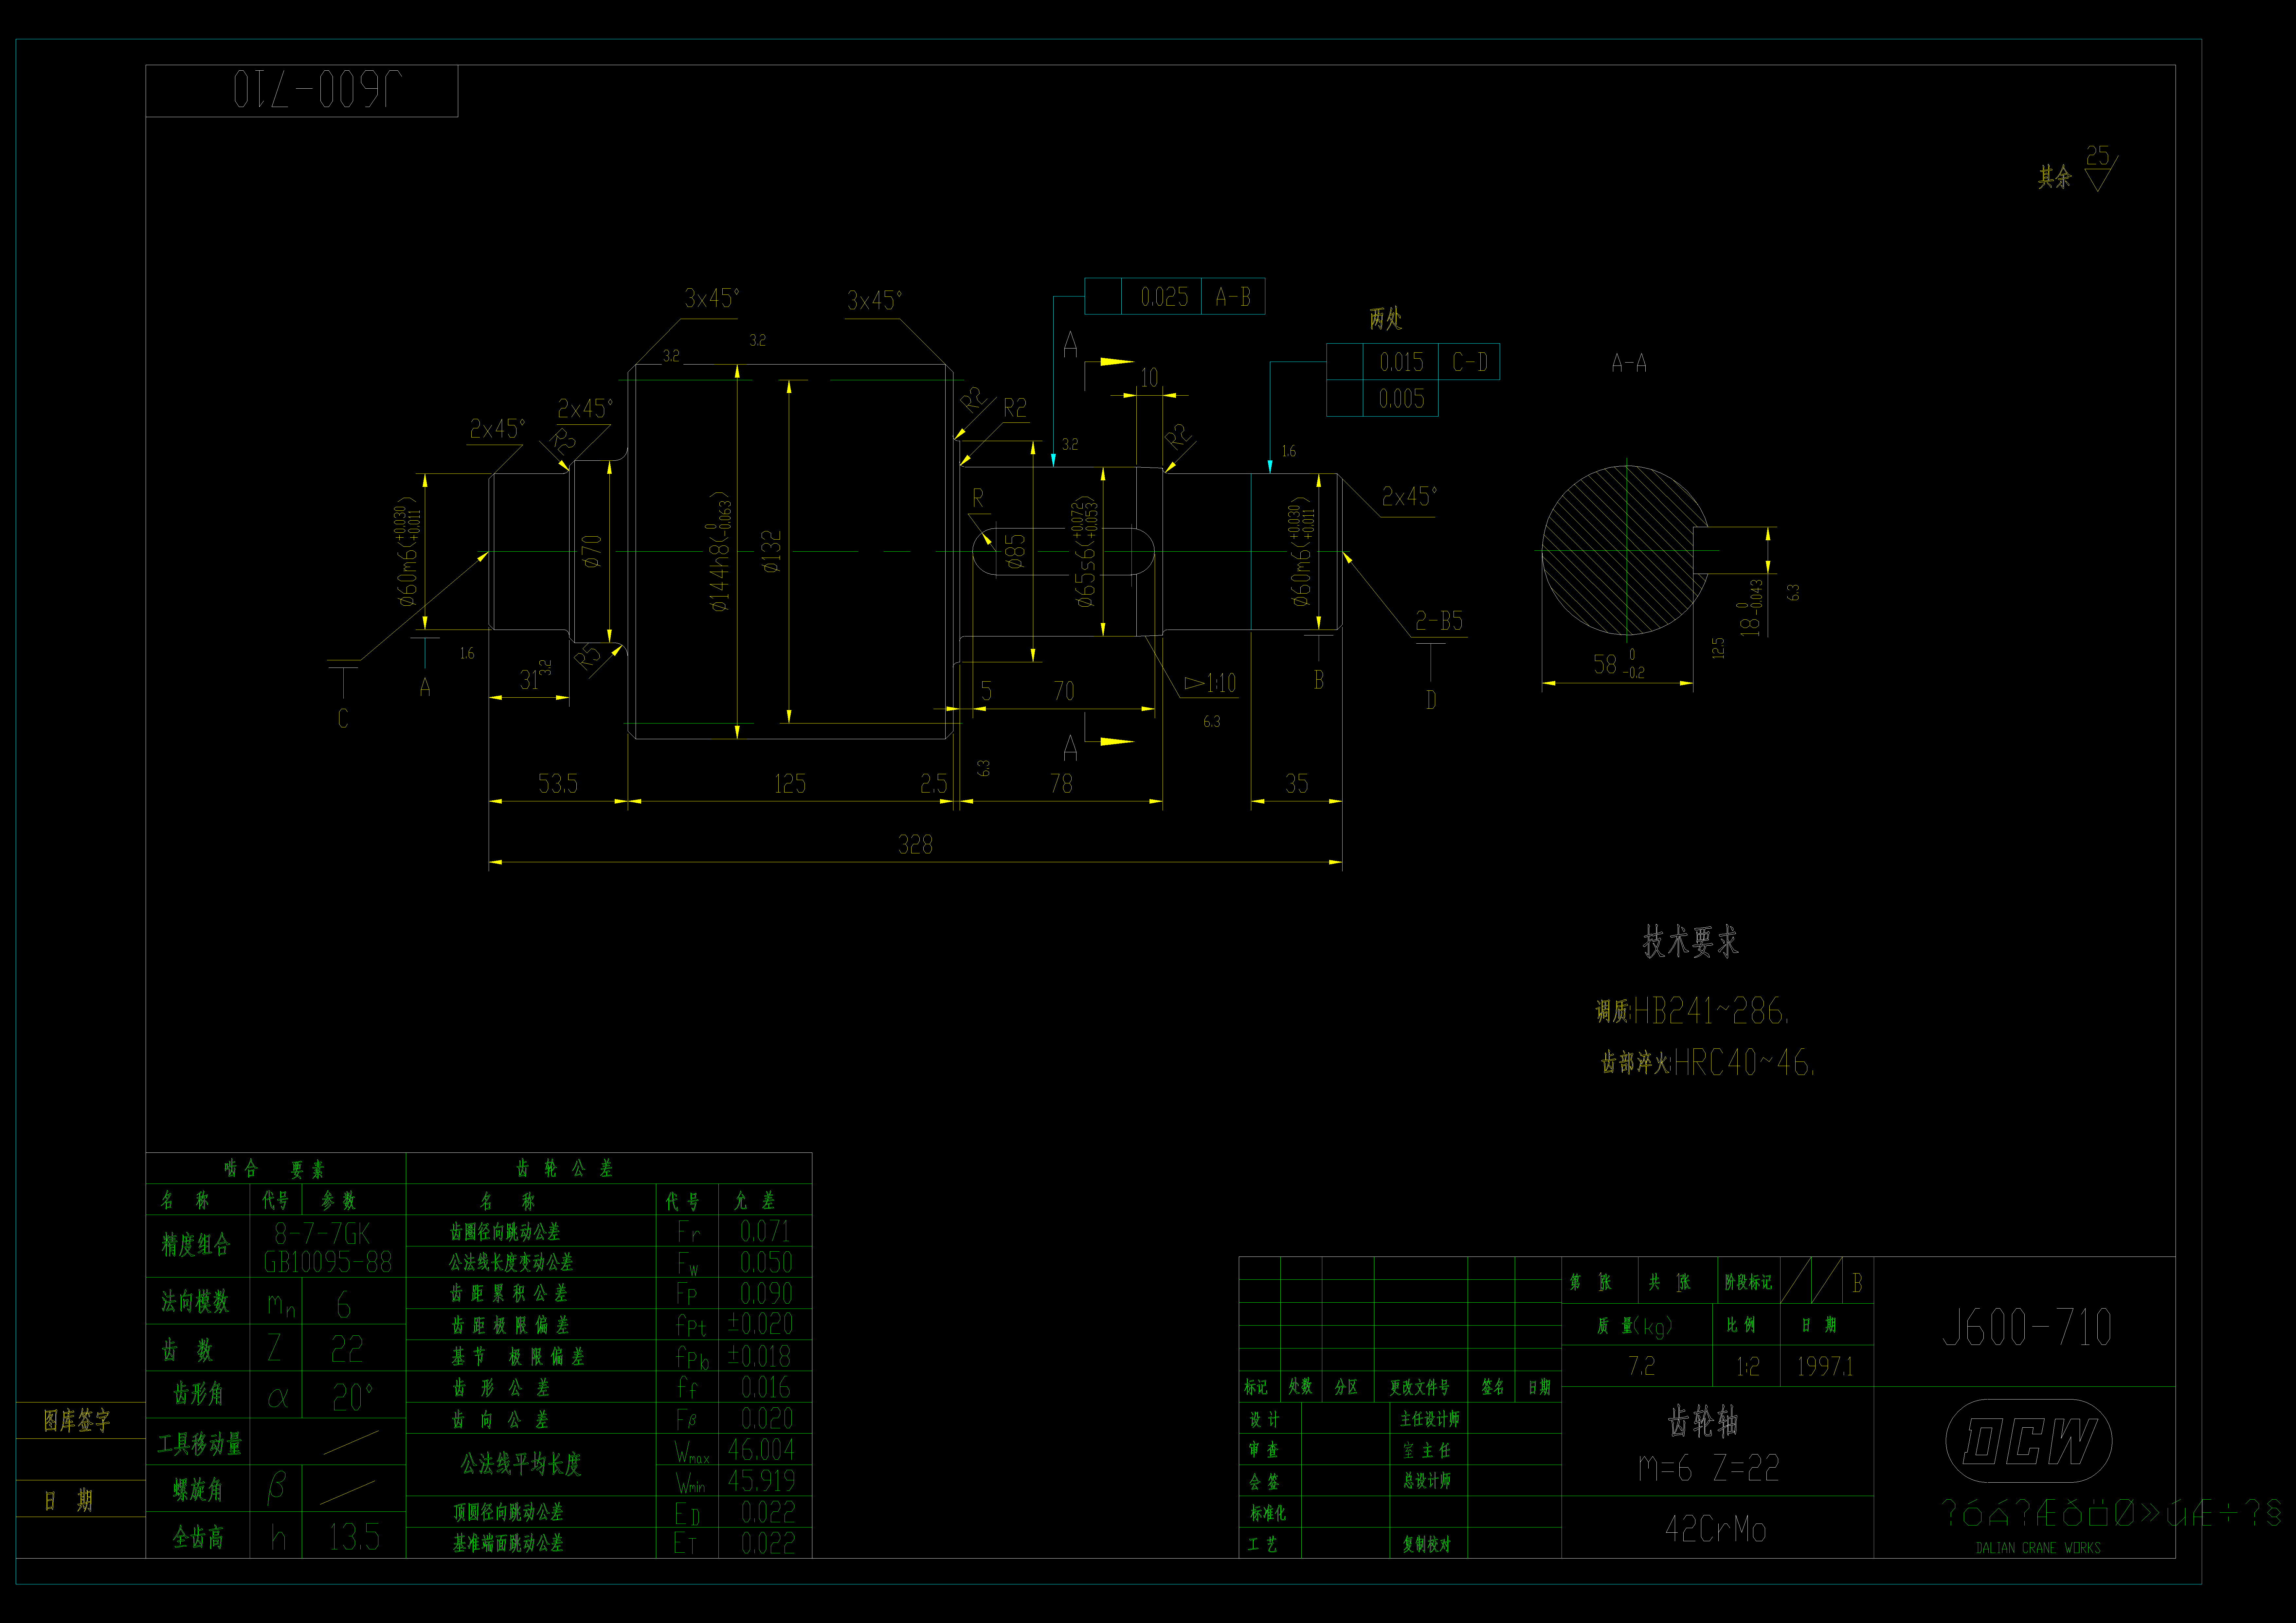The height and width of the screenshot is (1623, 2296).
Task: Select the A-A section view label
Action: (x=1629, y=363)
